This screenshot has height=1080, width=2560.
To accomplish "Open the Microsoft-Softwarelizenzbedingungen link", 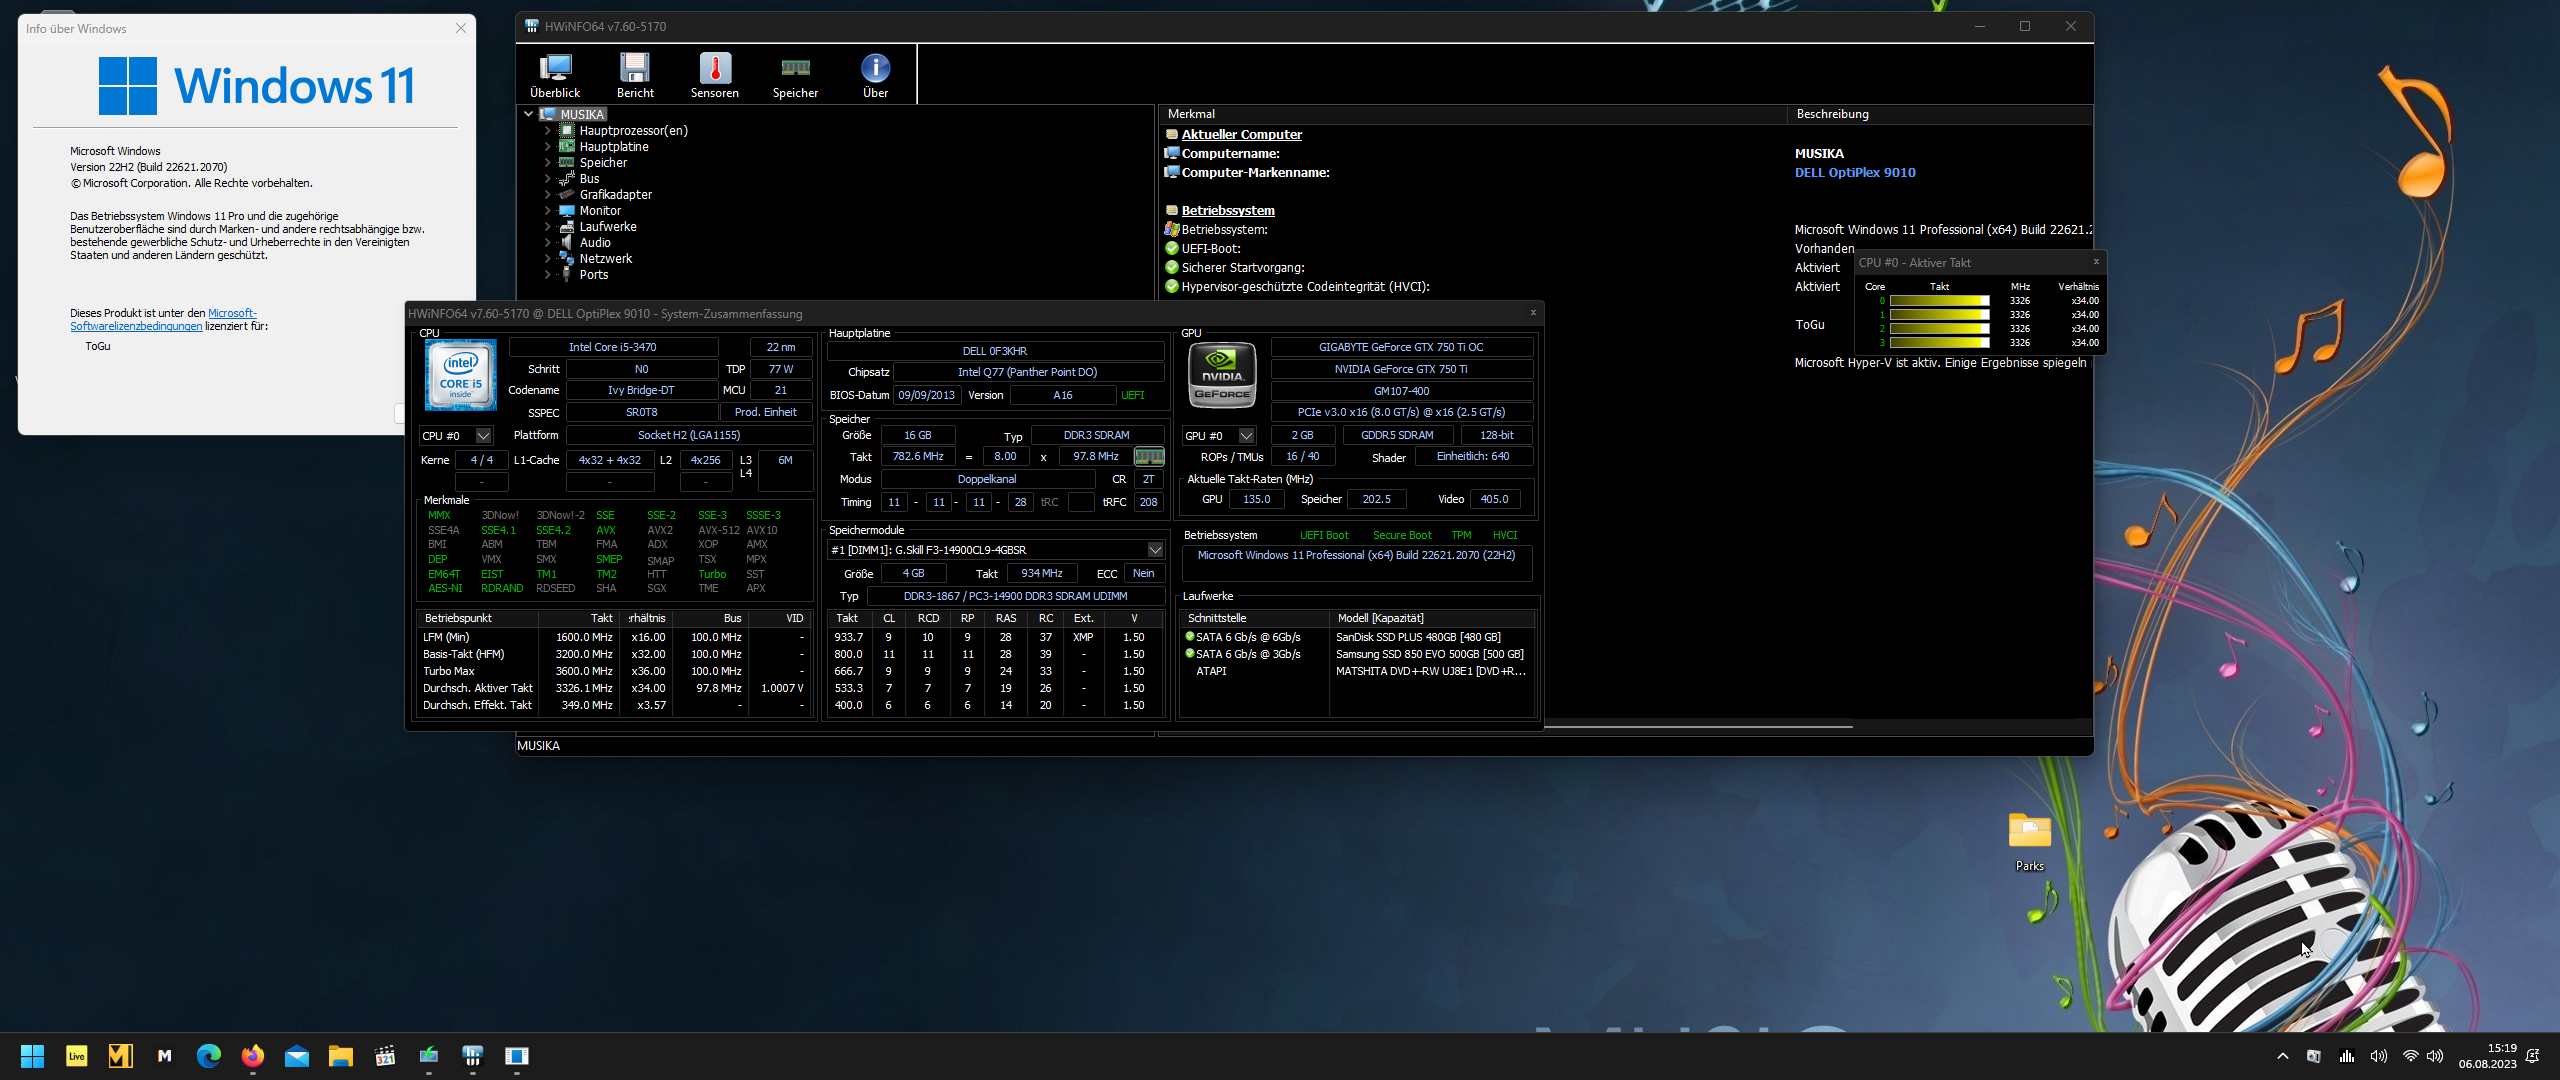I will pyautogui.click(x=136, y=326).
